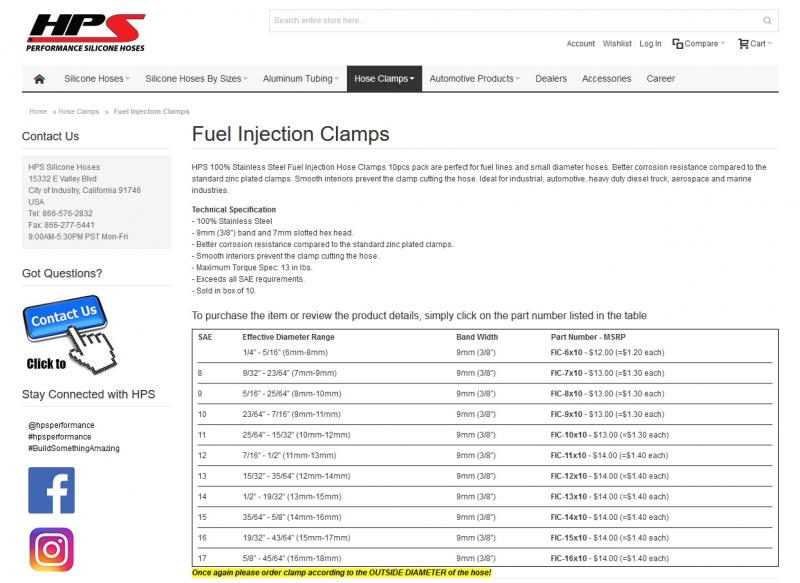
Task: Click the Contact Us hand-pointer graphic
Action: [x=69, y=334]
